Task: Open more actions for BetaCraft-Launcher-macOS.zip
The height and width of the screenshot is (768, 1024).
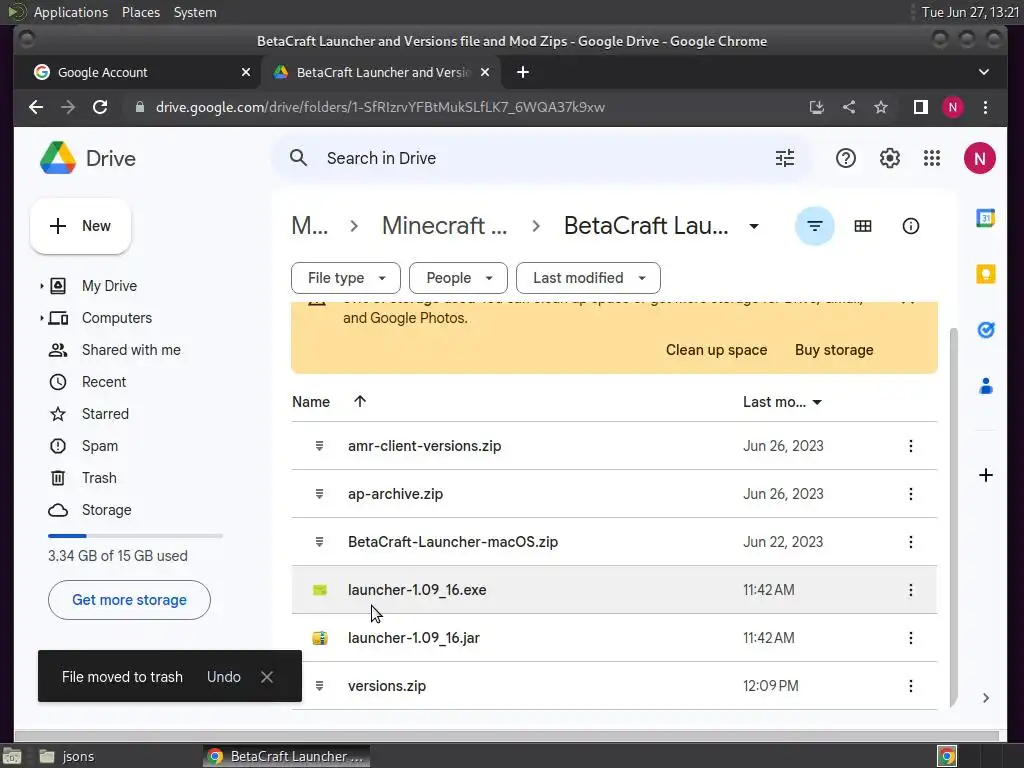Action: [910, 542]
